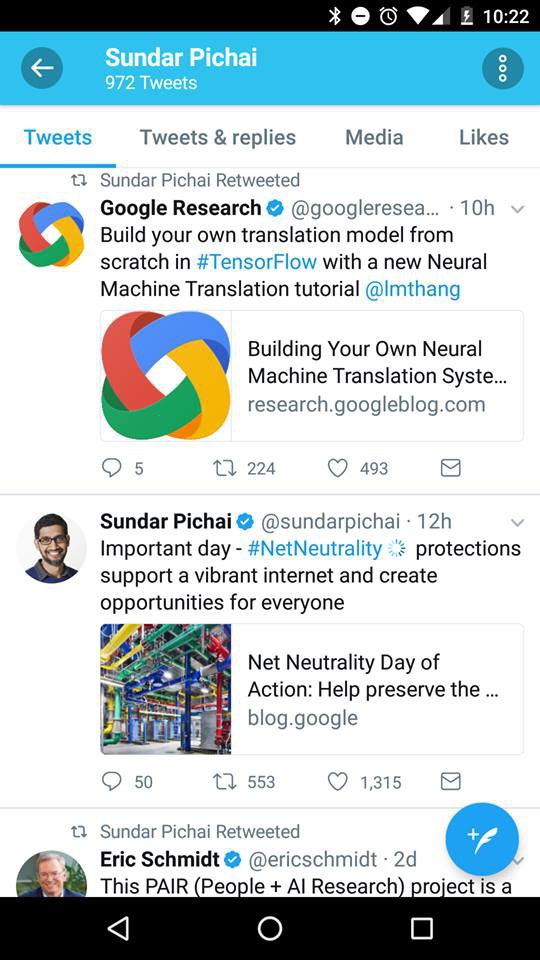The image size is (540, 960).
Task: Open the Likes tab
Action: pos(484,137)
